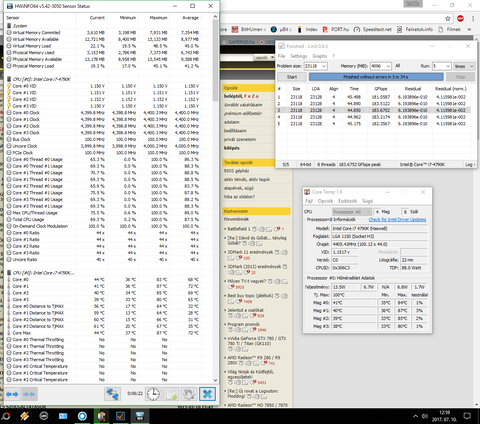Open the Speedtest.net bookmark
Viewport: 480px width, 424px height.
click(x=373, y=29)
